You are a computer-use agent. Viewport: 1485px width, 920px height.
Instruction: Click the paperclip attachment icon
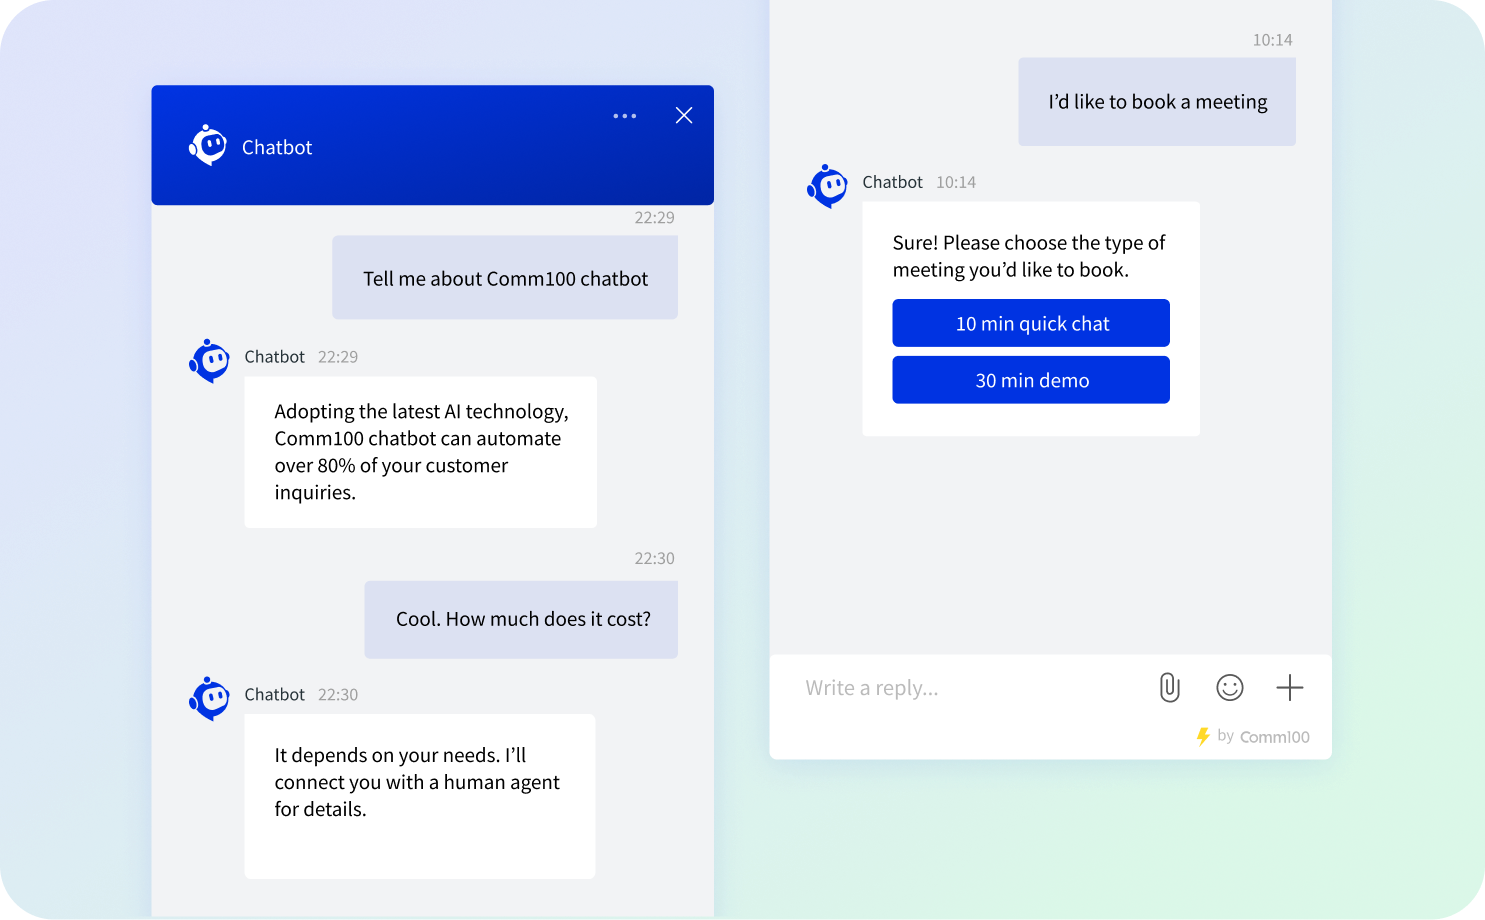click(1170, 687)
